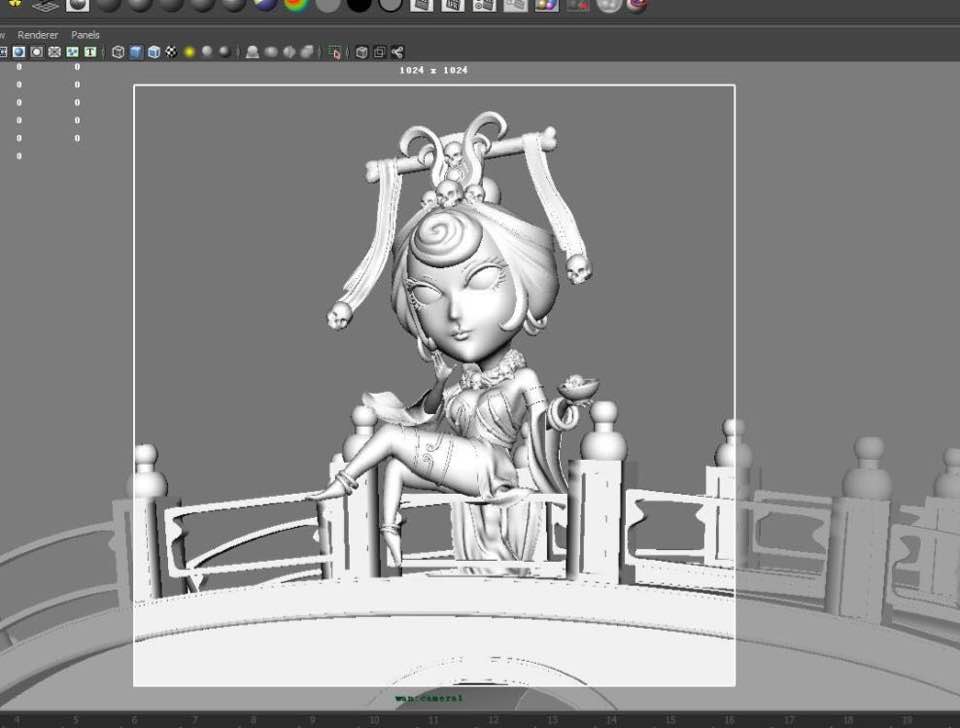Click the motion blur sphere icon
Screen dimensions: 960x728
271,52
